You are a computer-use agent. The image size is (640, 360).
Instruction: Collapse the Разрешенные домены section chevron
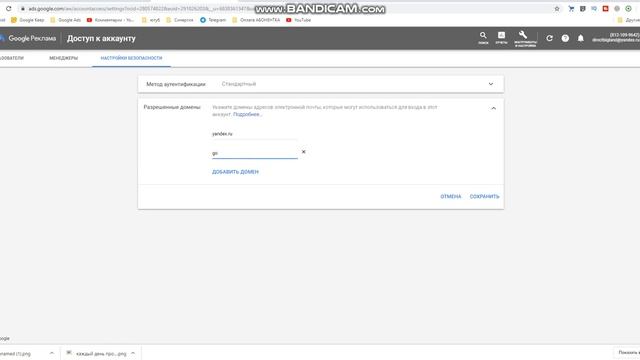(493, 108)
